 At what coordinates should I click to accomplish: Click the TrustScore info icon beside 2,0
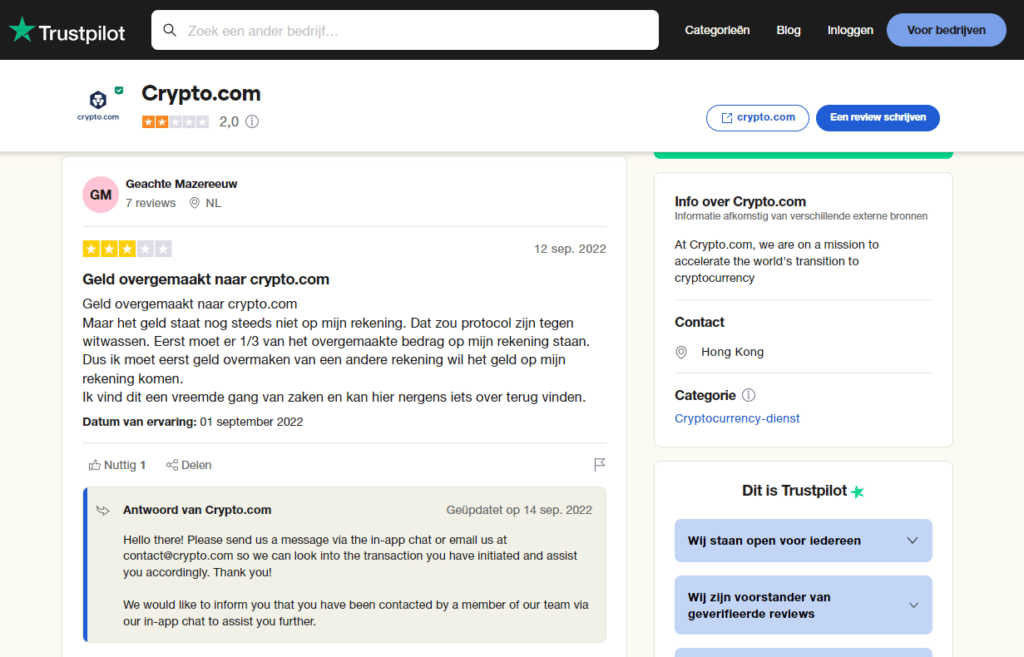(x=252, y=121)
